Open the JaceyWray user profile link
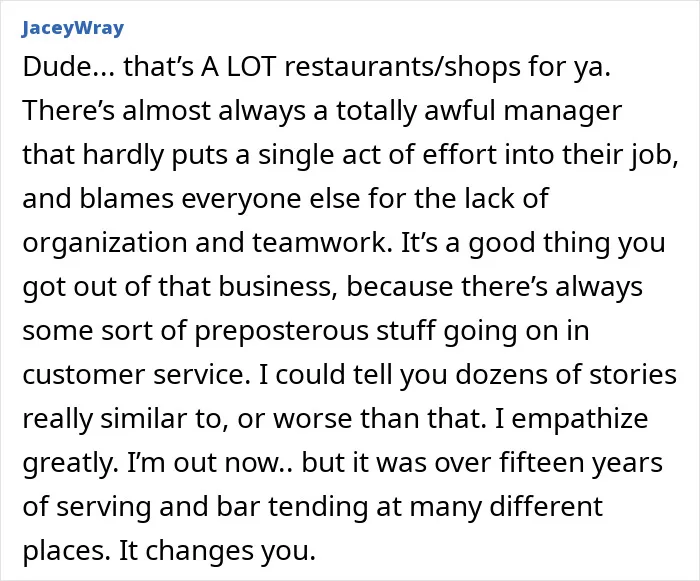This screenshot has height=581, width=700. (72, 29)
